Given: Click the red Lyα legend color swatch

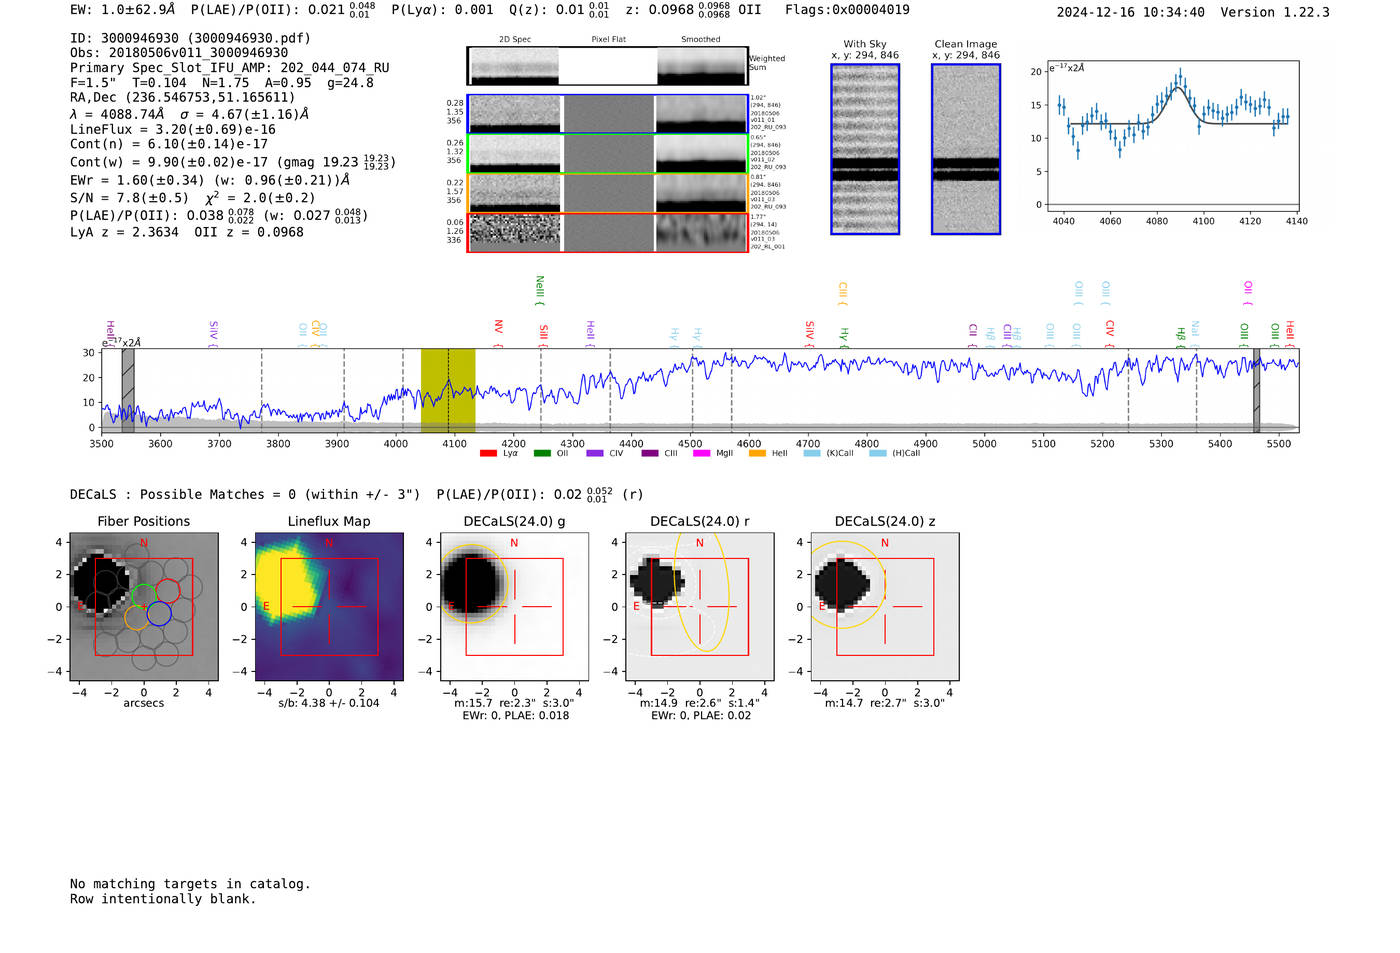Looking at the screenshot, I should [x=488, y=454].
